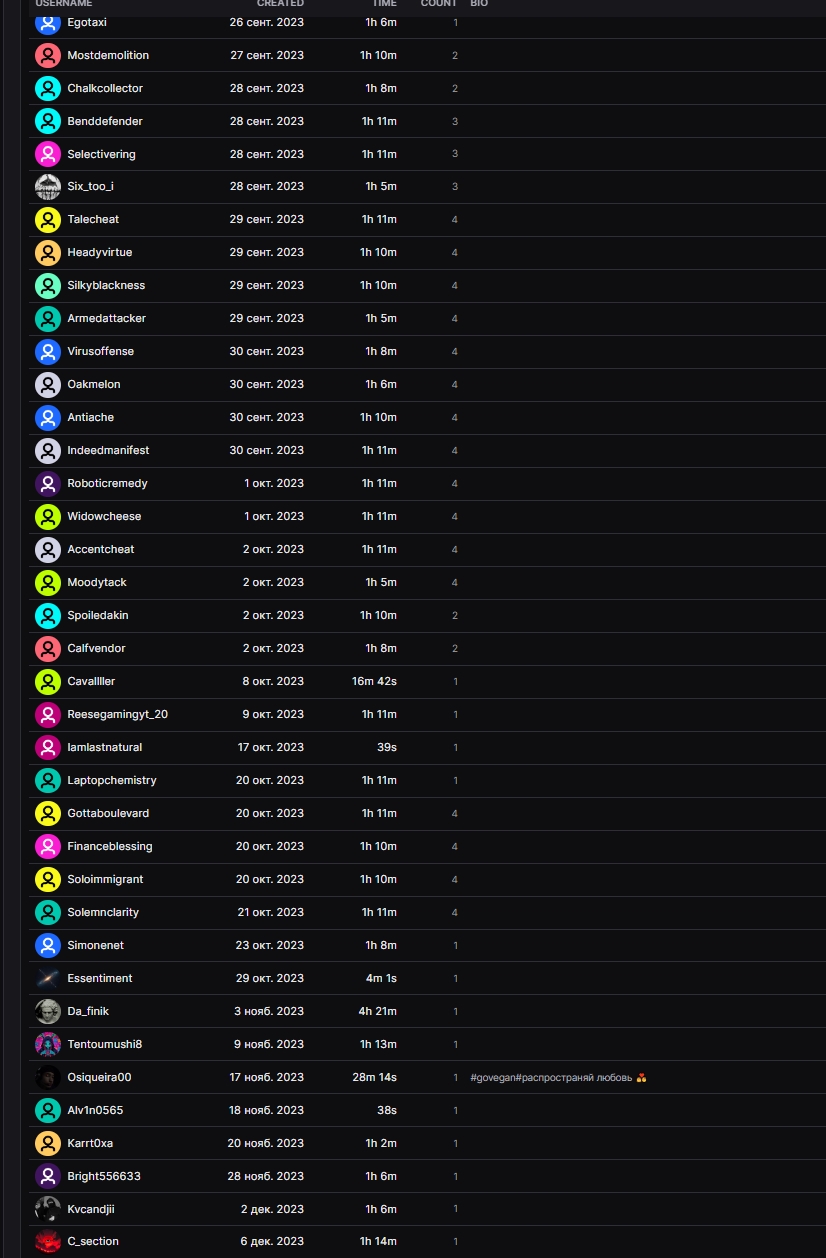Viewport: 826px width, 1258px height.
Task: Sort by the COUNT column header
Action: pos(439,4)
